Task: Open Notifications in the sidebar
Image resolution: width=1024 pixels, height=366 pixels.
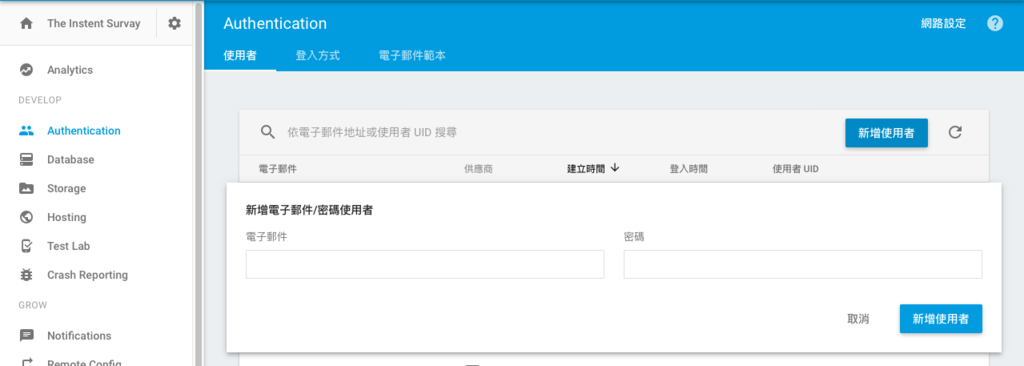Action: click(79, 335)
